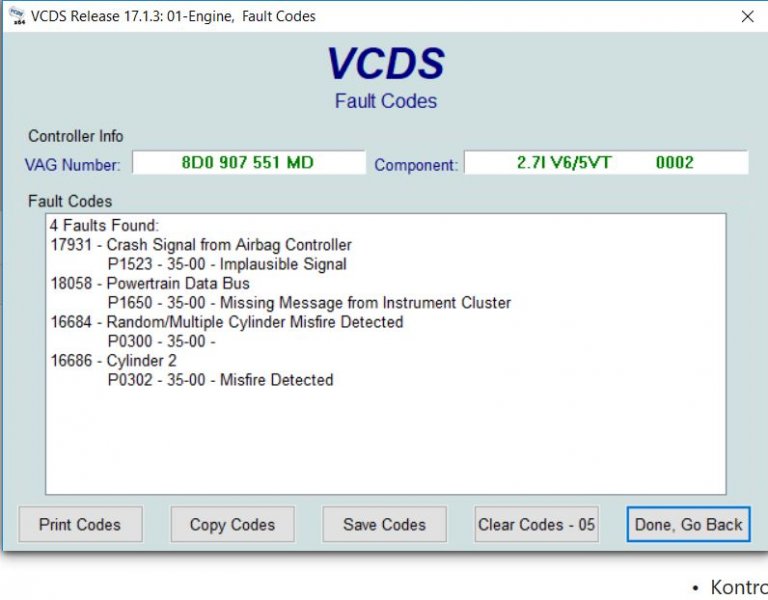Copy fault codes with Copy Codes button
The height and width of the screenshot is (600, 768).
click(232, 524)
